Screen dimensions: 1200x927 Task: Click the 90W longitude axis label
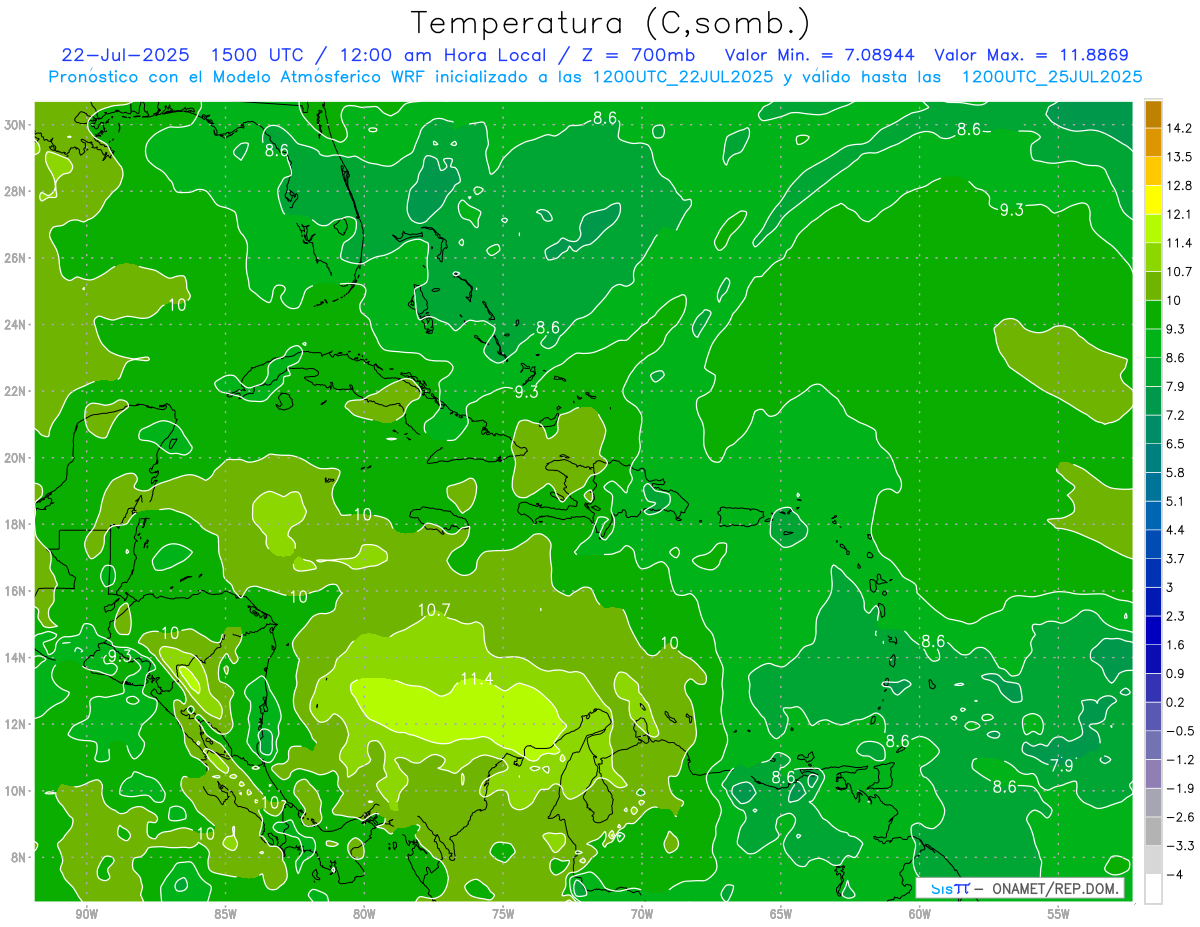(86, 914)
